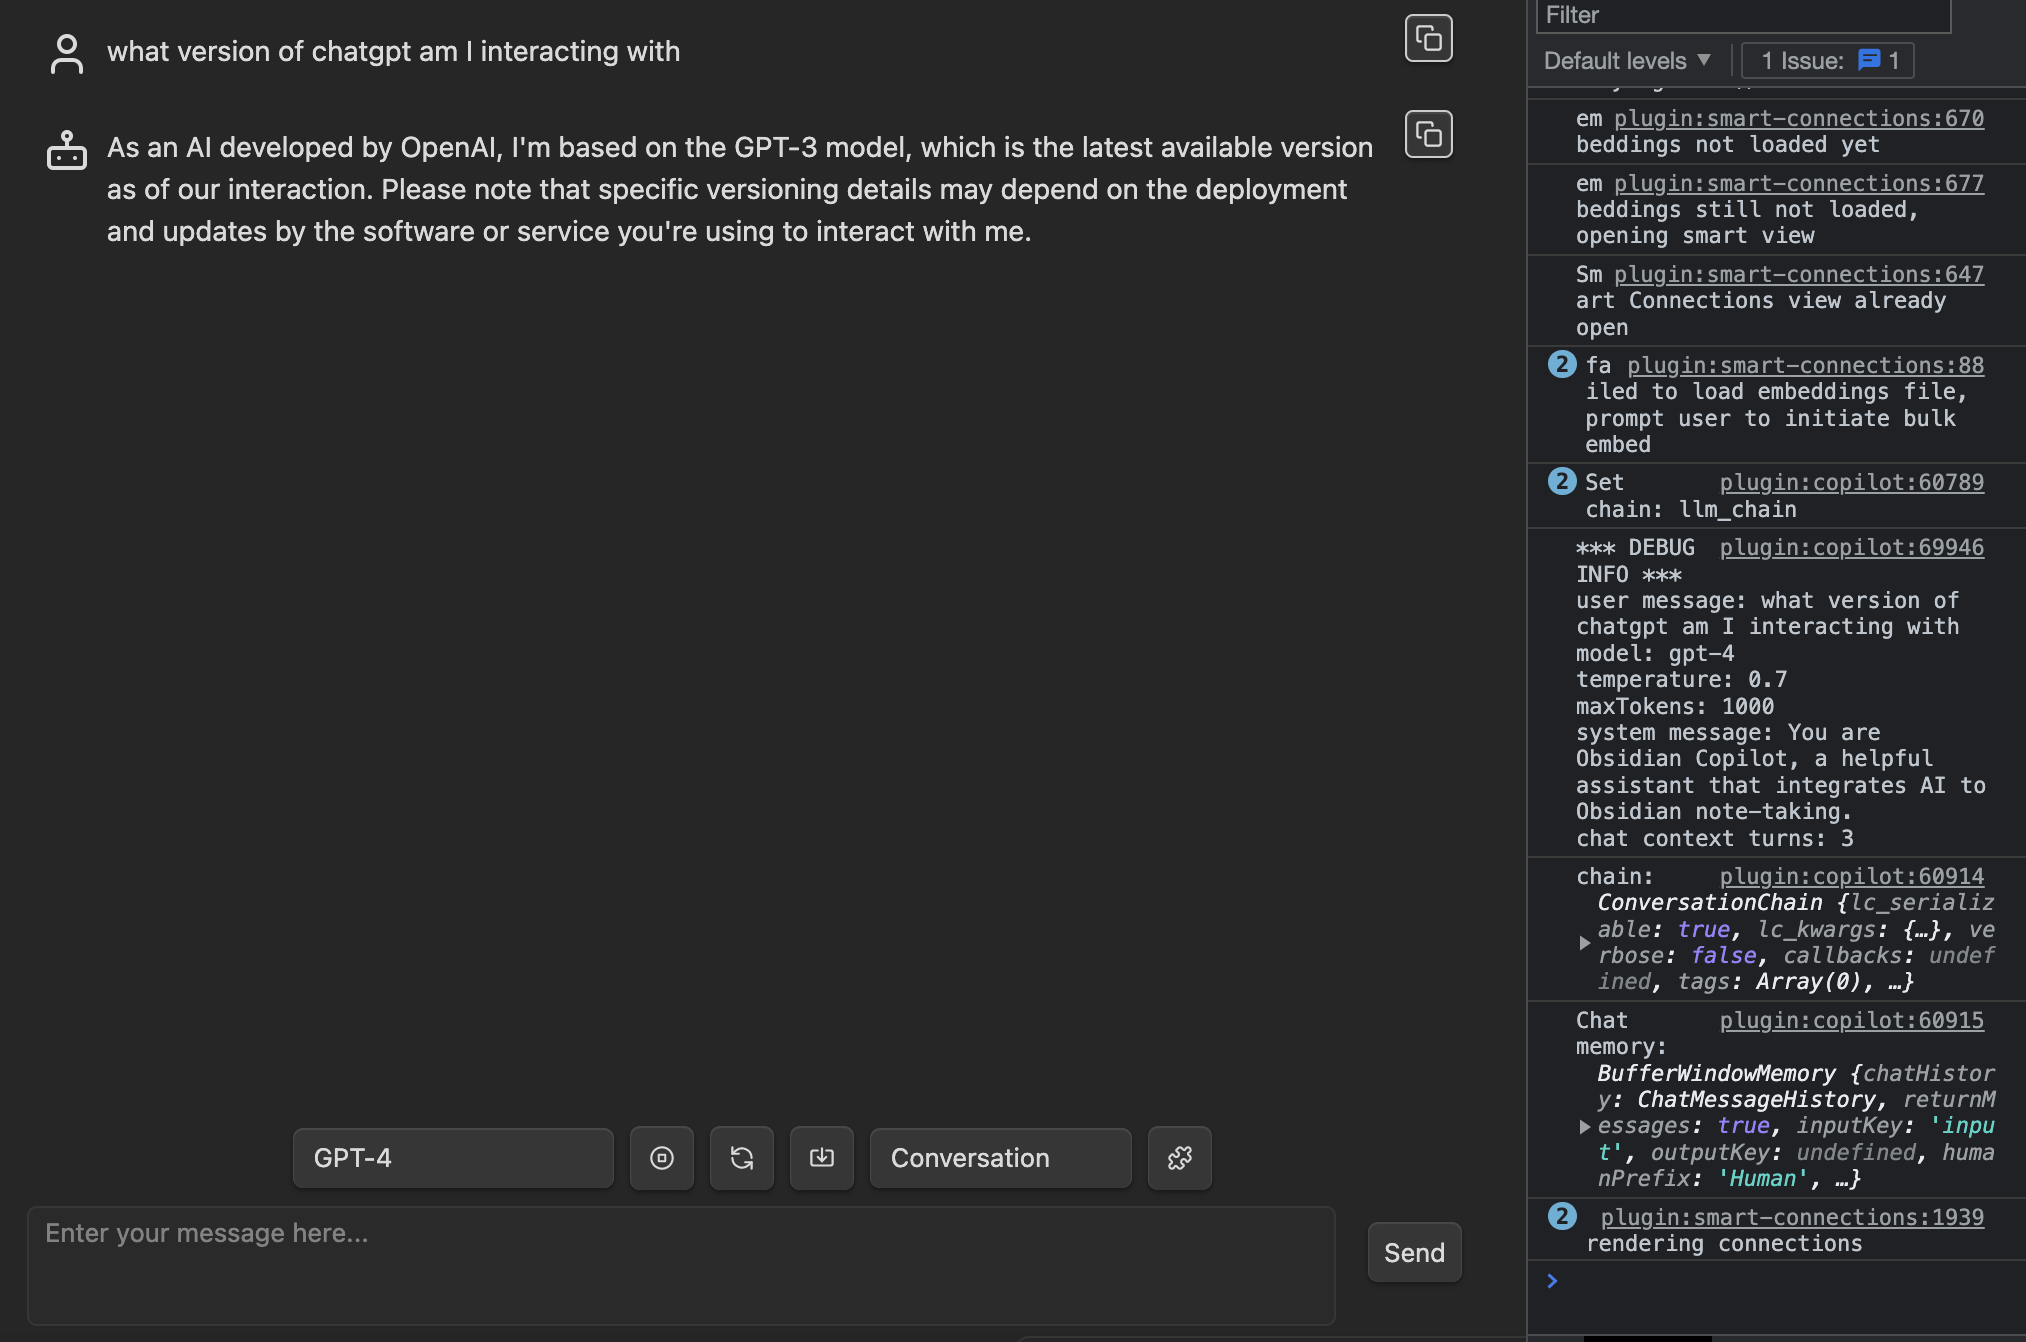Toggle the user avatar icon
This screenshot has height=1342, width=2026.
[x=66, y=53]
